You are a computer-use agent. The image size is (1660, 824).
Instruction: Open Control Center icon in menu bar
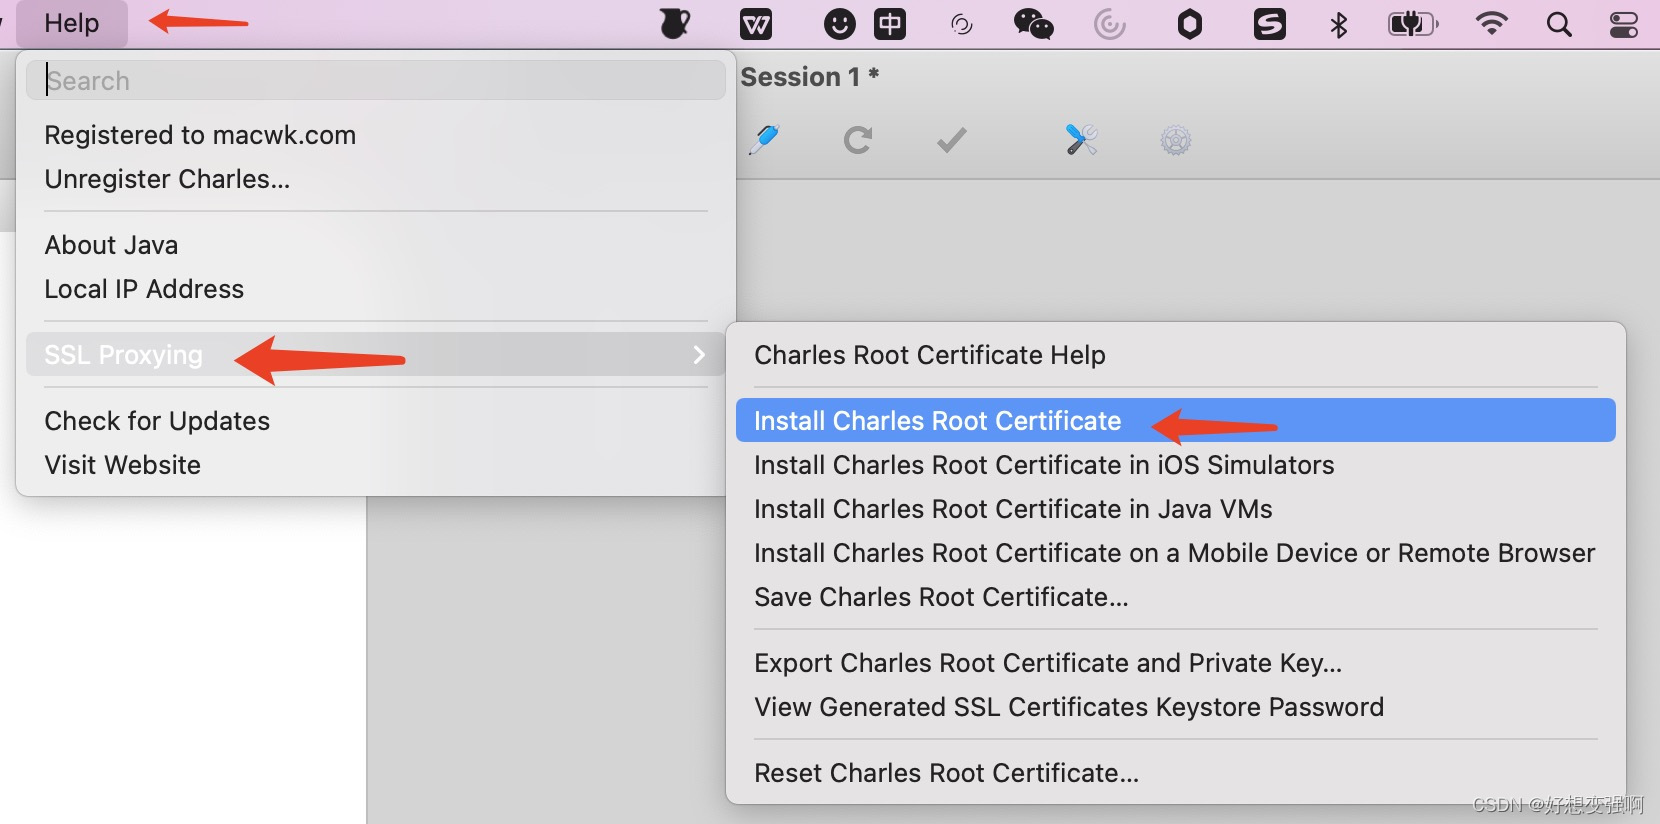(x=1623, y=24)
